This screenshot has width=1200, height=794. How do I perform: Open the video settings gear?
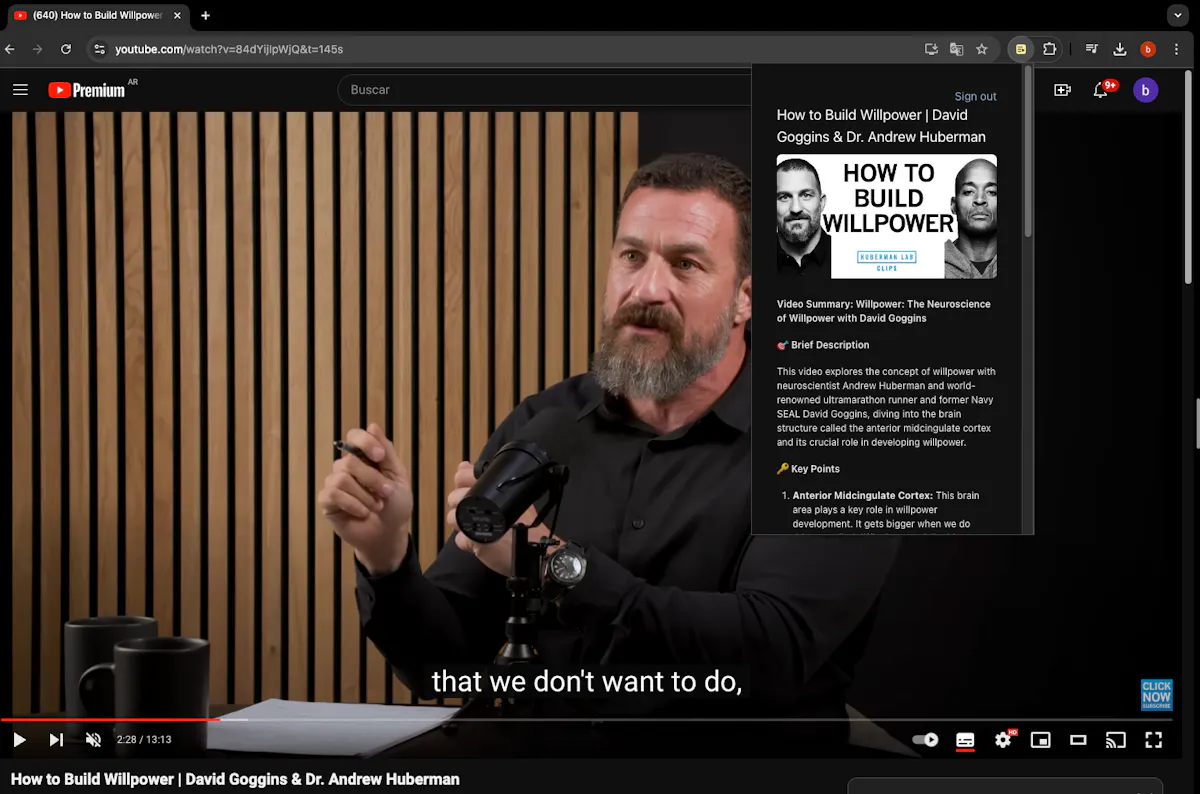click(x=1003, y=740)
